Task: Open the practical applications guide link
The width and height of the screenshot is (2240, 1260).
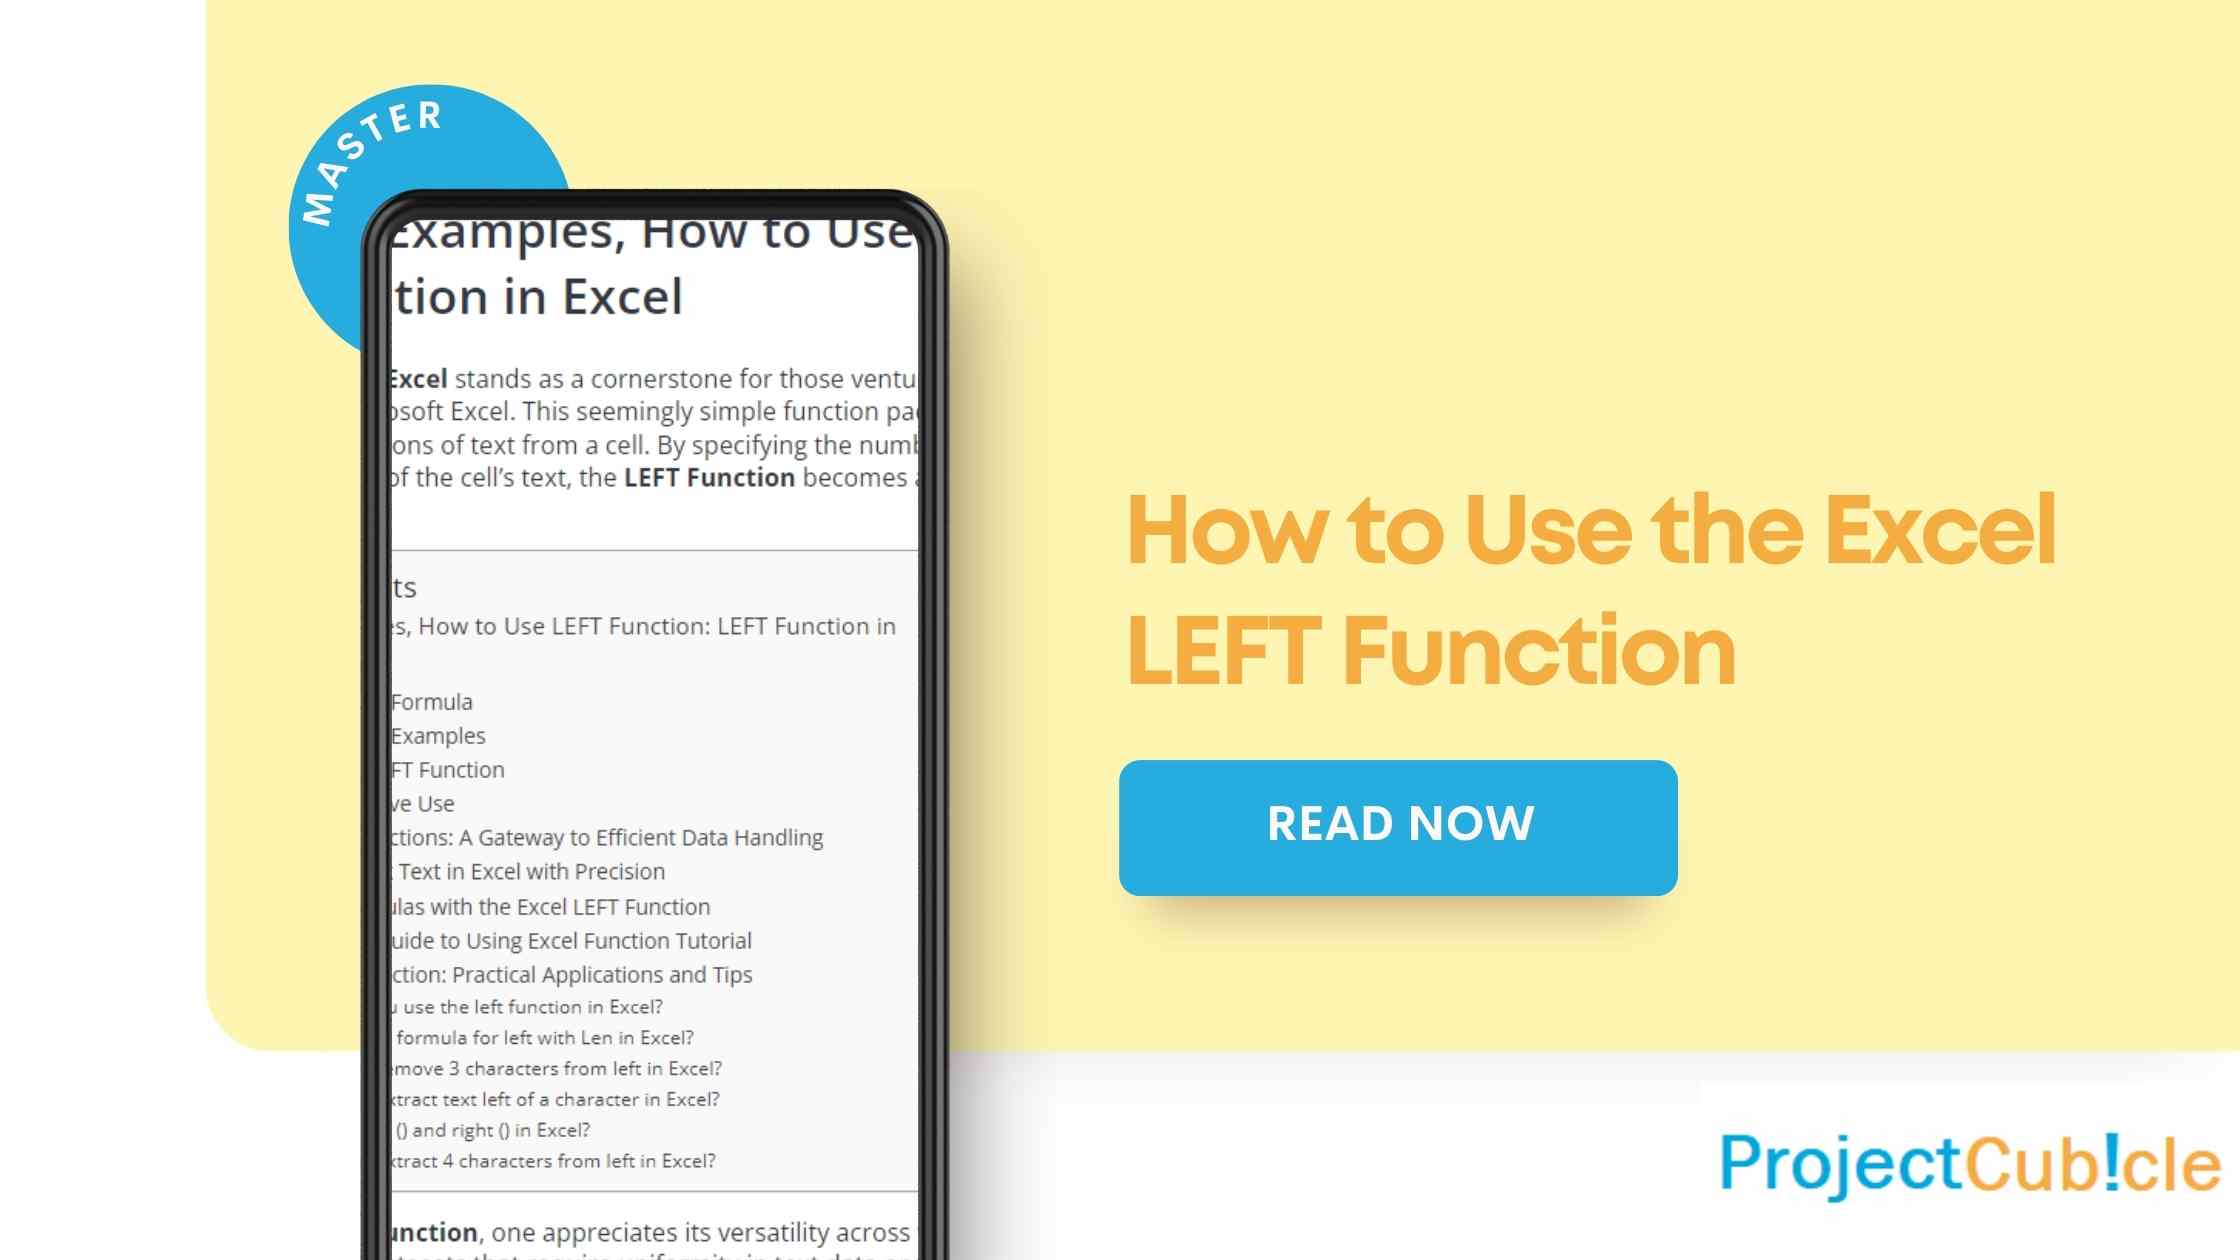Action: point(569,974)
